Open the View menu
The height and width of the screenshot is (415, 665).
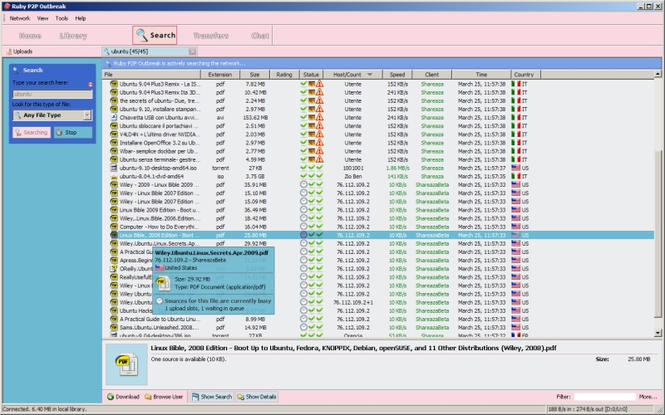pyautogui.click(x=42, y=18)
